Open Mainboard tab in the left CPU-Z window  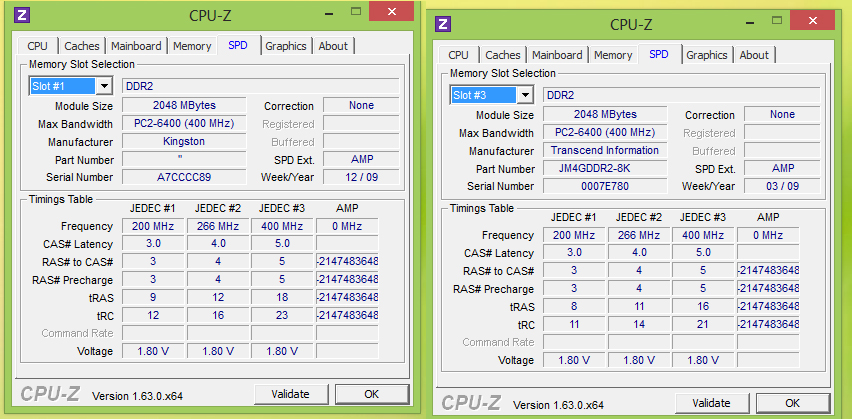136,46
